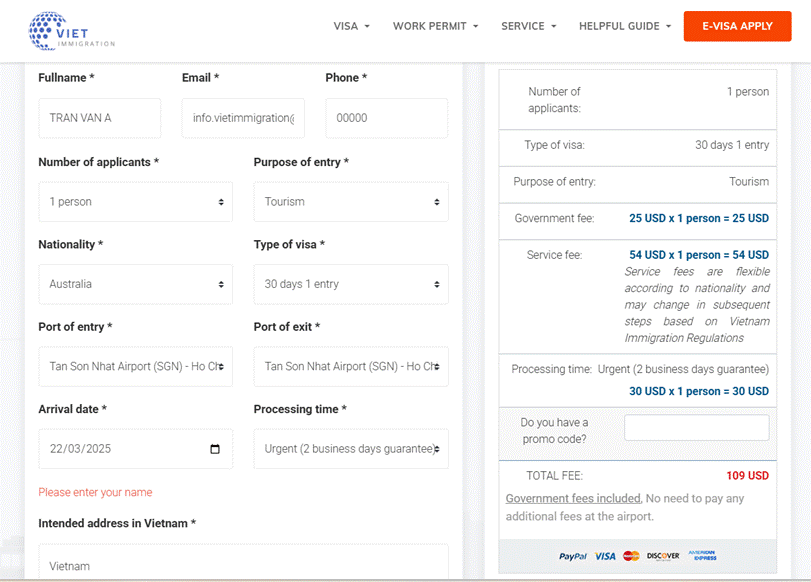The width and height of the screenshot is (811, 582).
Task: Click the VISA card icon
Action: pyautogui.click(x=605, y=556)
